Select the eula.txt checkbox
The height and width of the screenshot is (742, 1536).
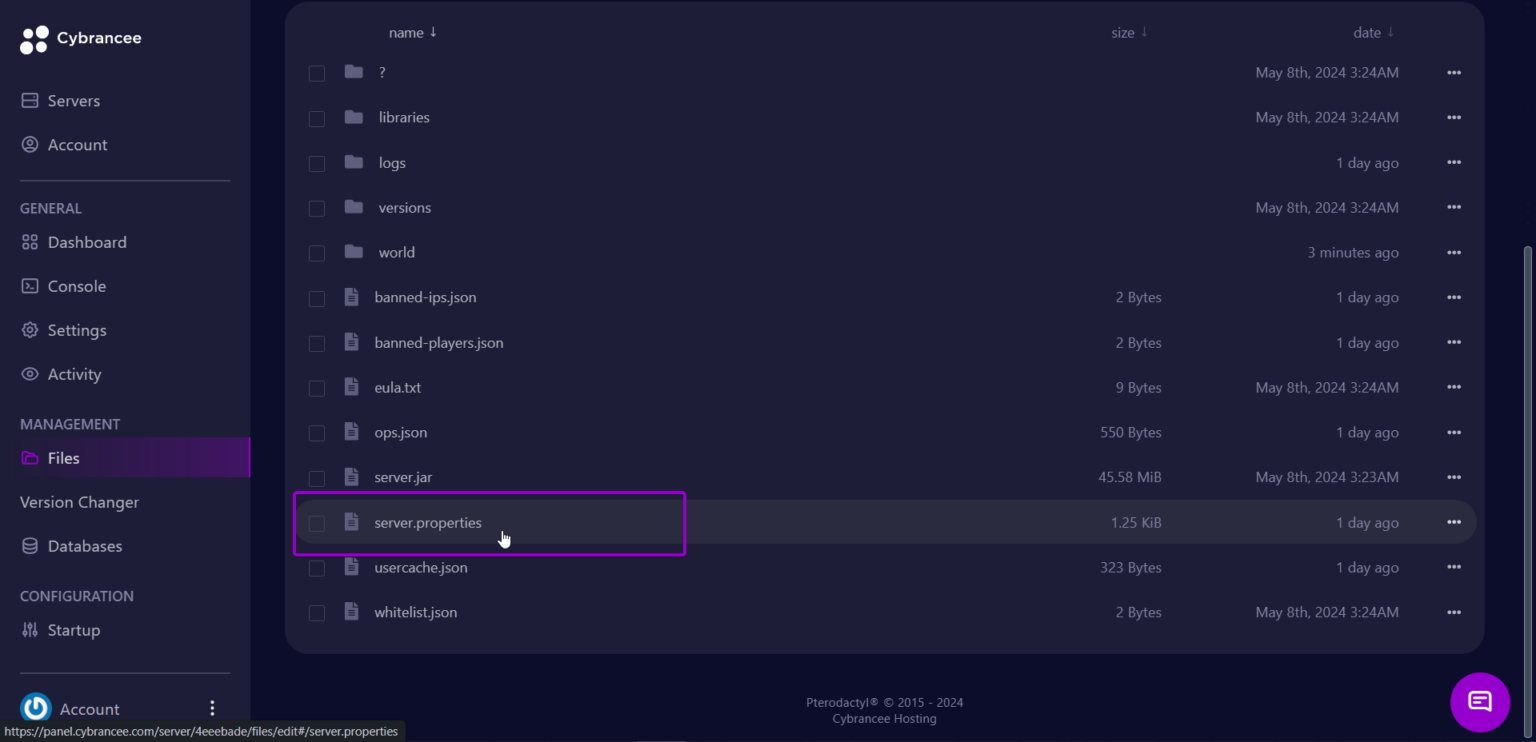tap(317, 388)
